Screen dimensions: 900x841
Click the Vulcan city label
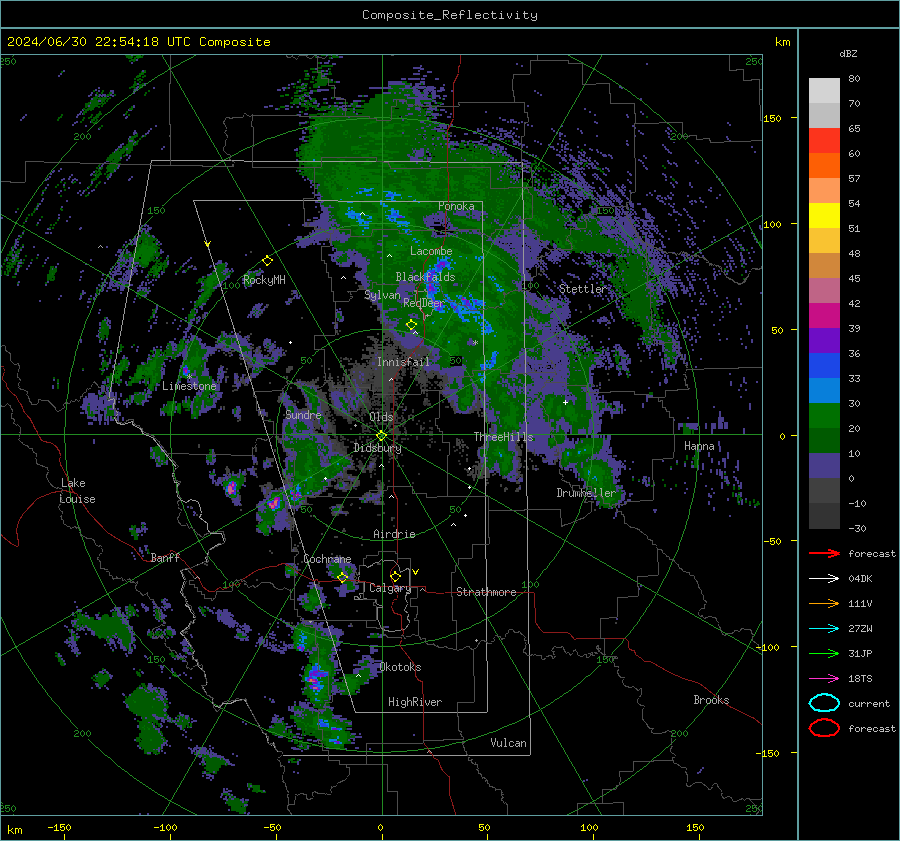[x=508, y=743]
